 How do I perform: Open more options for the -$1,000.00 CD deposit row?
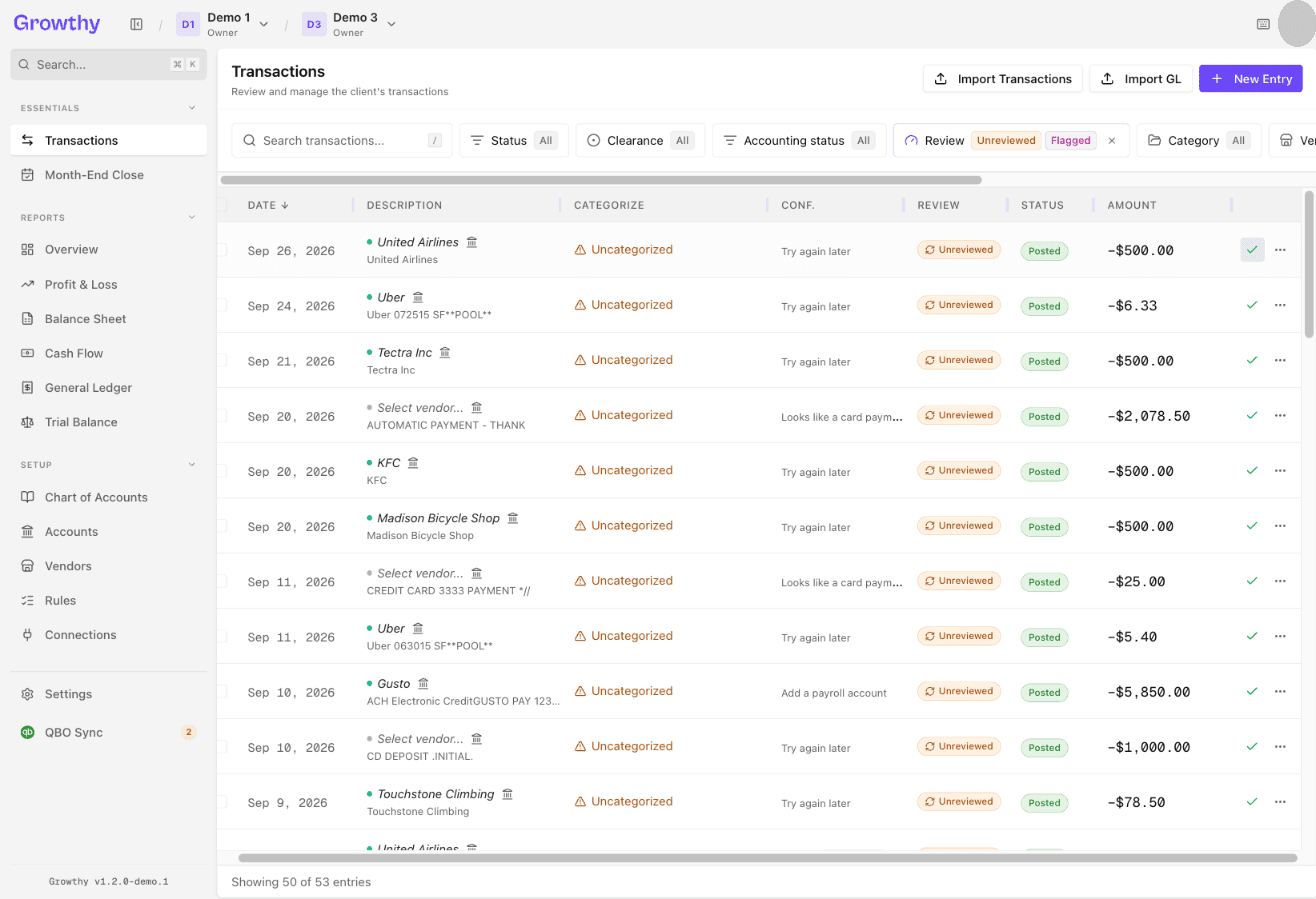pyautogui.click(x=1280, y=747)
